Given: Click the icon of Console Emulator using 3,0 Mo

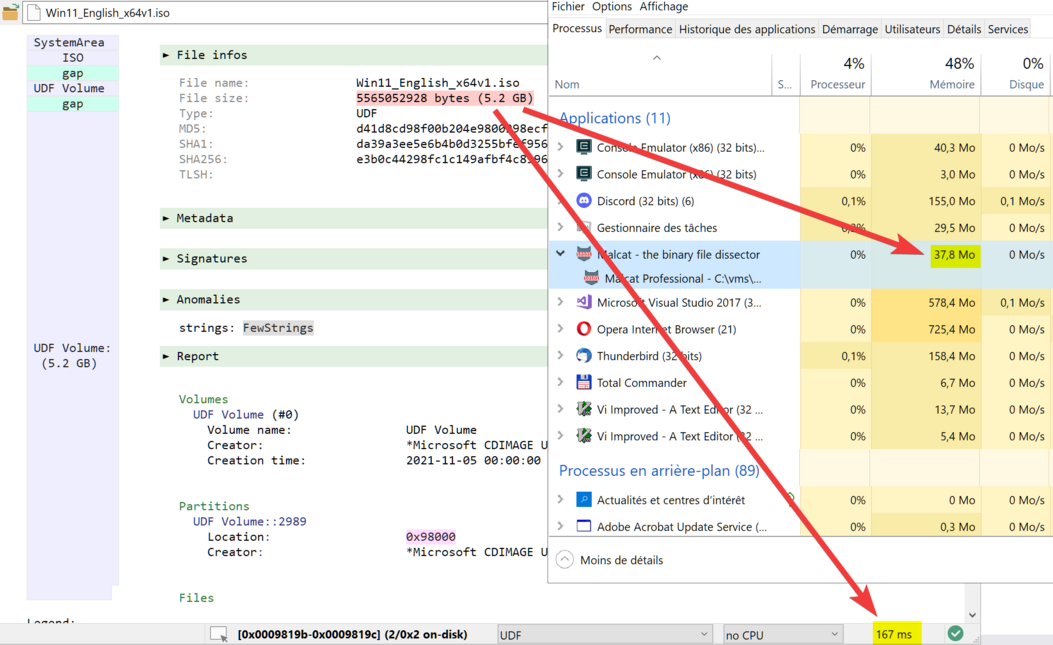Looking at the screenshot, I should pos(584,174).
